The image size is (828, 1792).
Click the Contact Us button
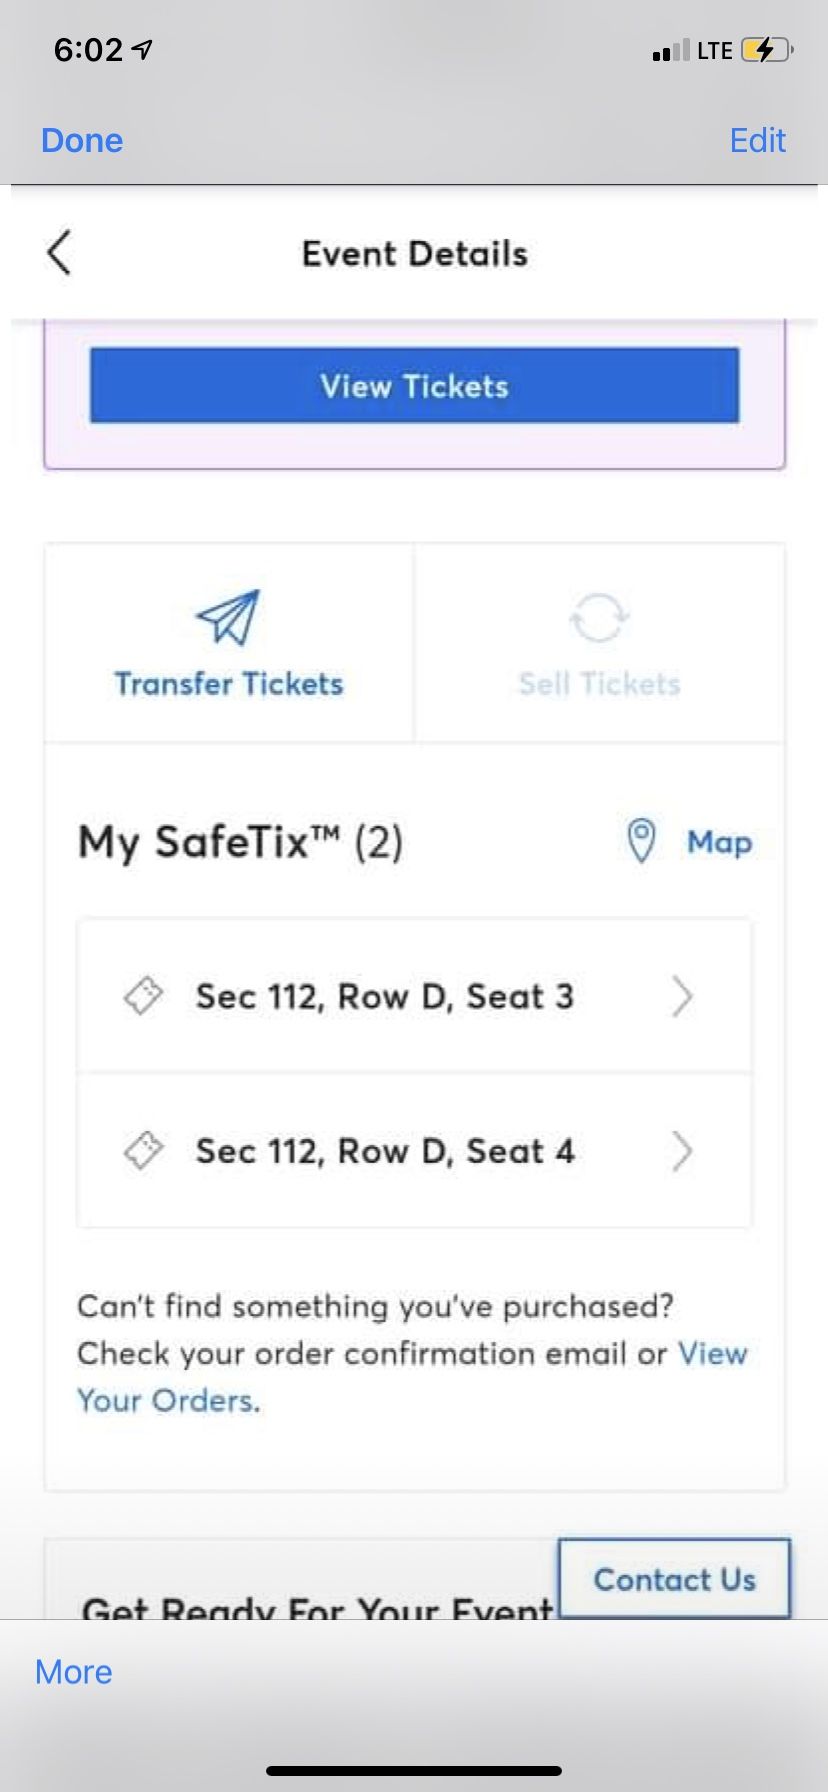tap(674, 1579)
